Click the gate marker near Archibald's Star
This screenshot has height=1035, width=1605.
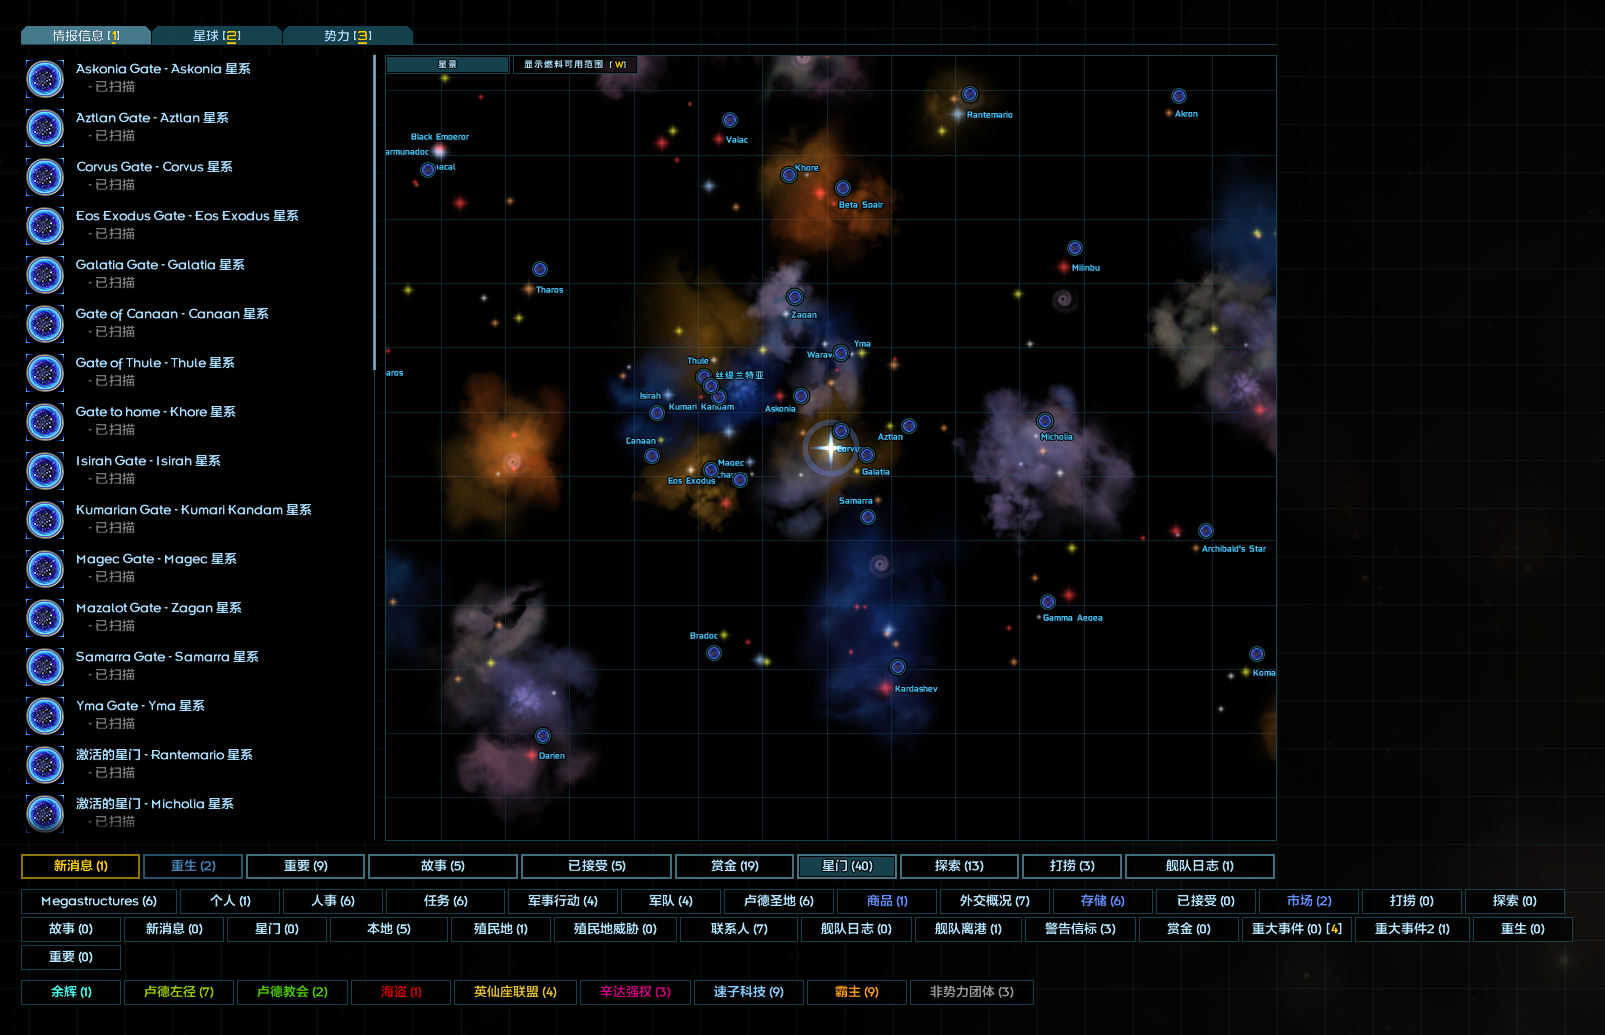tap(1205, 531)
